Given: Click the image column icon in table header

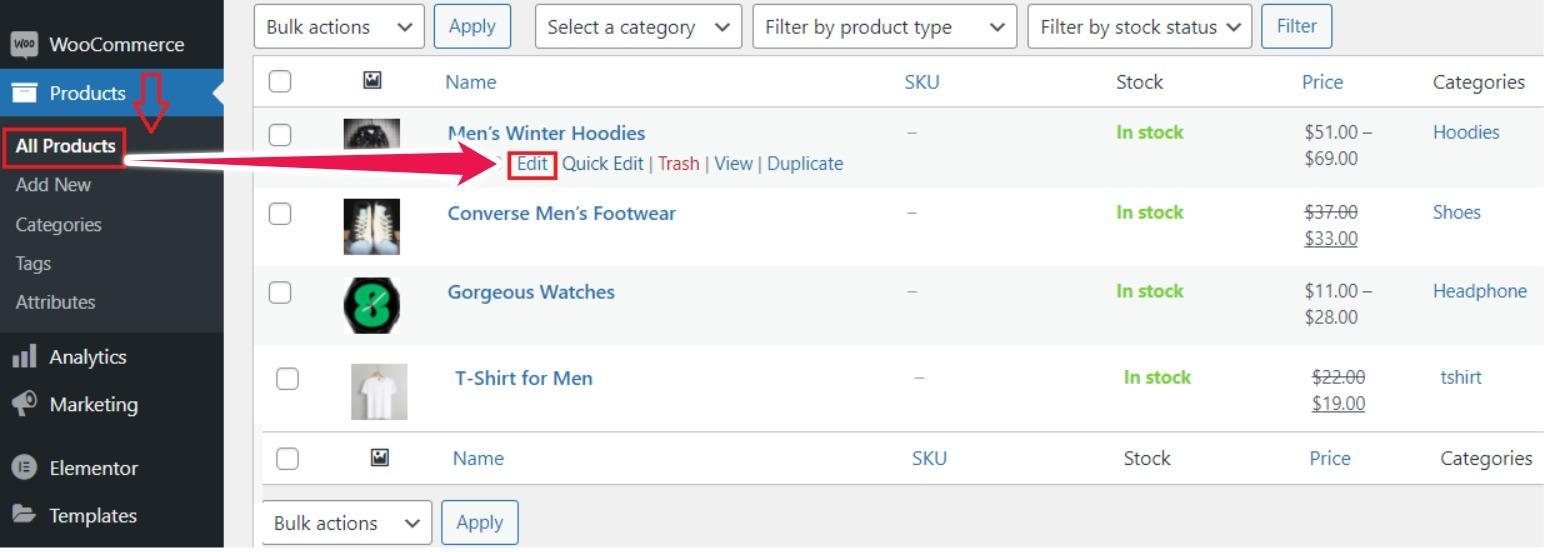Looking at the screenshot, I should 372,81.
